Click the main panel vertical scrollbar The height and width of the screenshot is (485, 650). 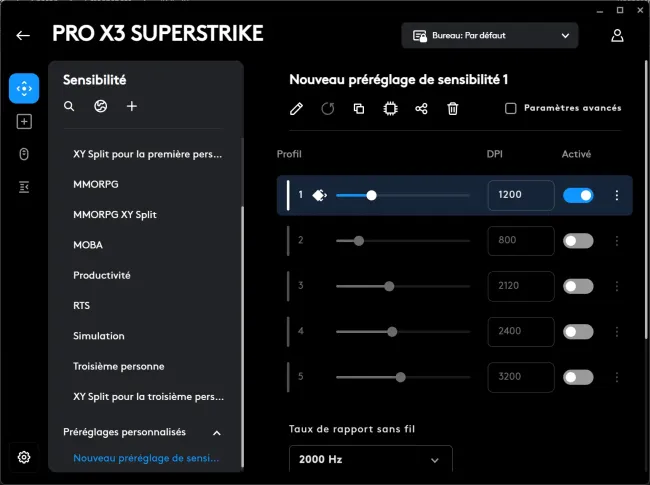[x=646, y=199]
